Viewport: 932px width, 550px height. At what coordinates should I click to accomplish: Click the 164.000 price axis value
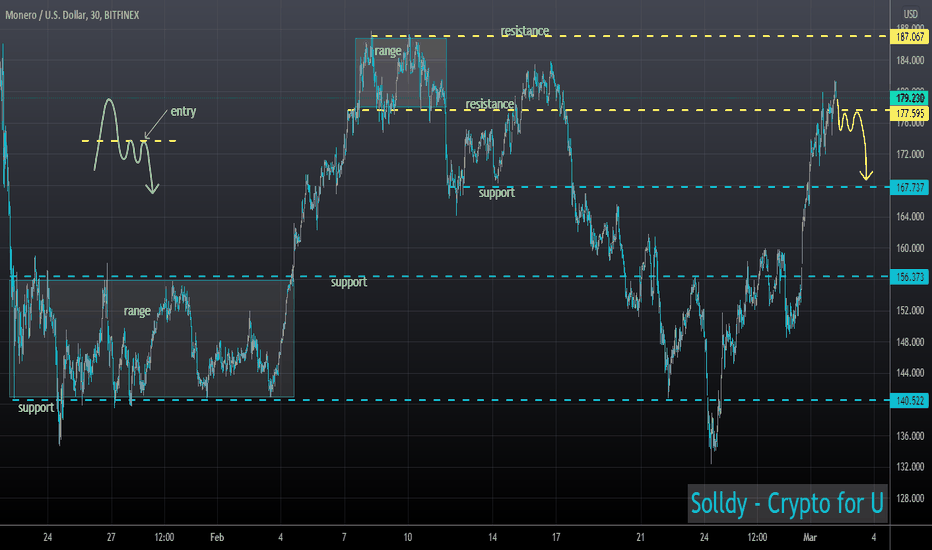[x=910, y=216]
